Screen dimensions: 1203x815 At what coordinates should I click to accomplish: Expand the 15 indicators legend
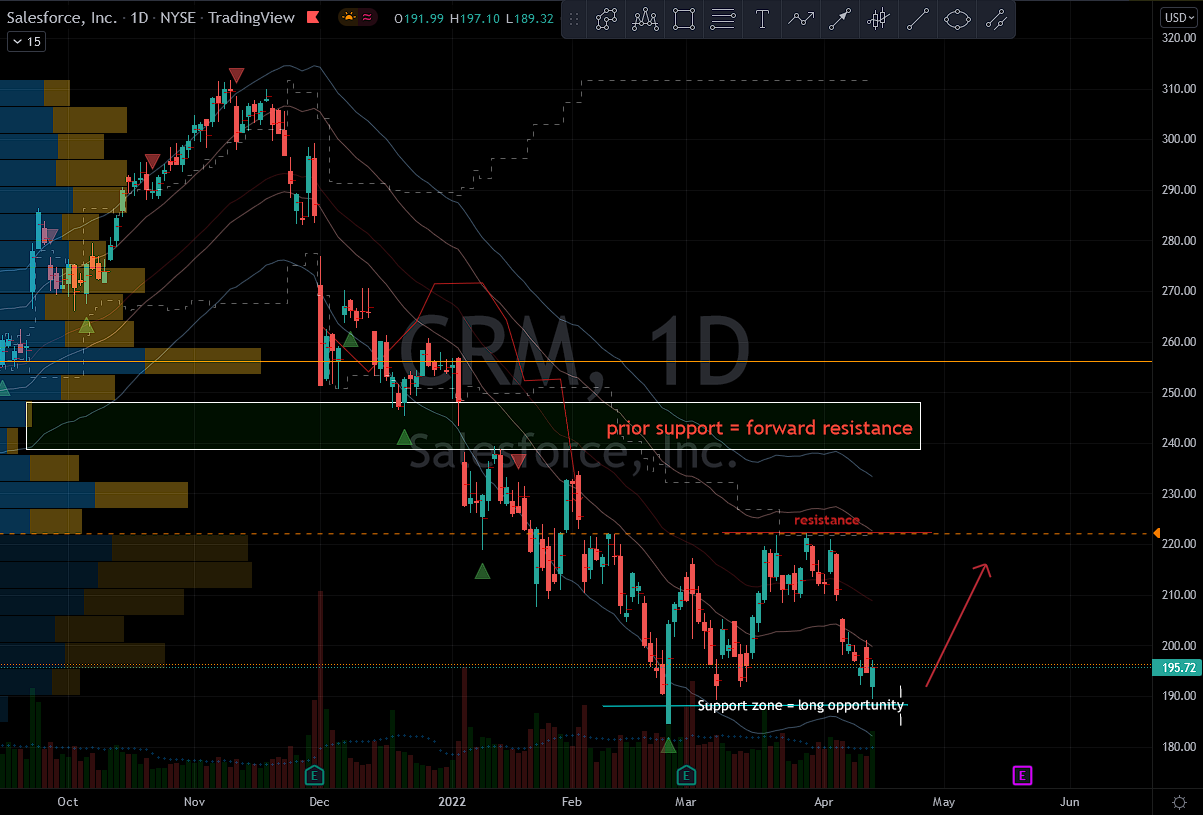click(x=26, y=41)
